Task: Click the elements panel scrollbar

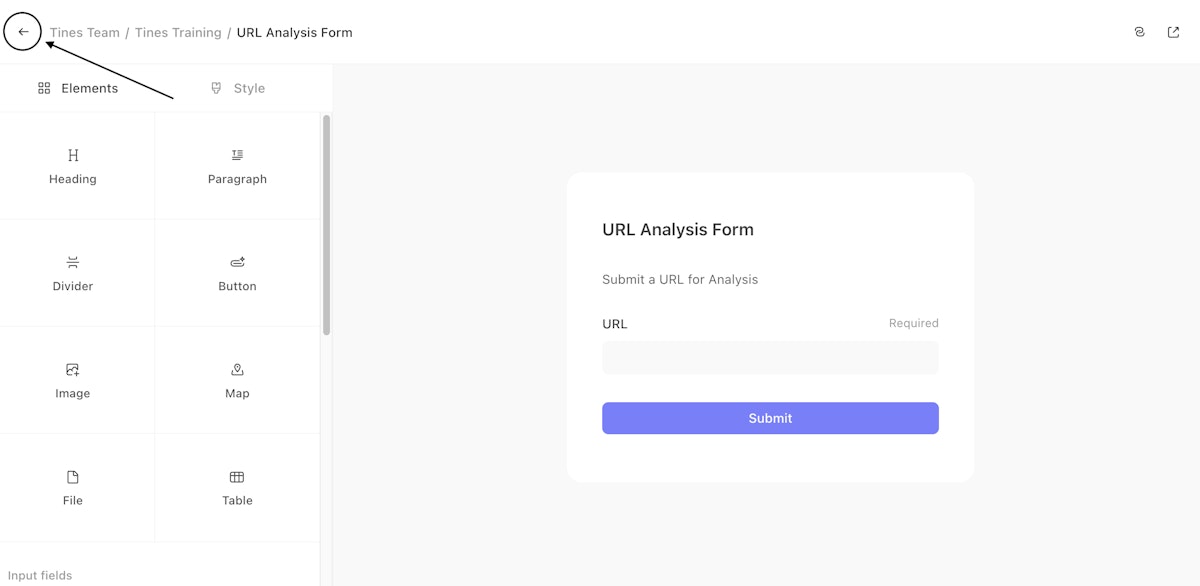Action: [326, 225]
